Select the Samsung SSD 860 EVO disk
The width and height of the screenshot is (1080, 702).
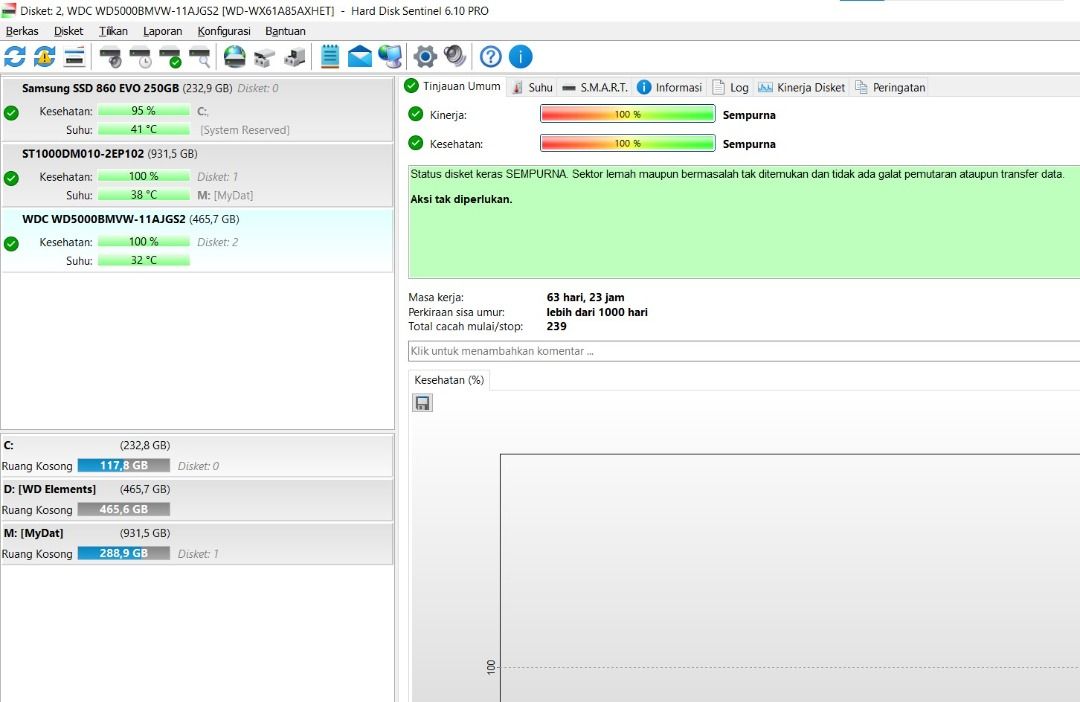(x=100, y=88)
